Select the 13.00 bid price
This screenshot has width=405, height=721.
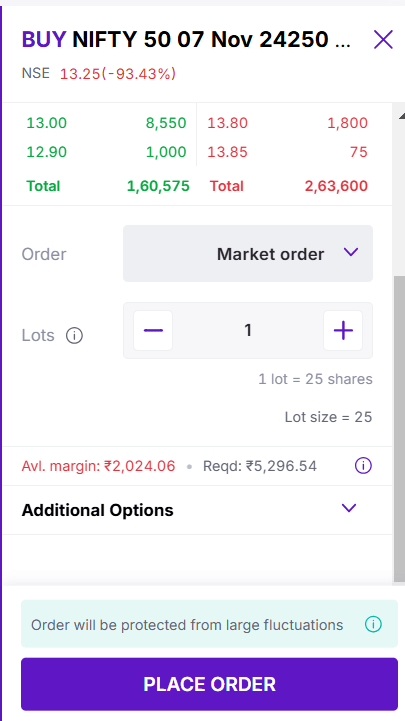point(46,123)
